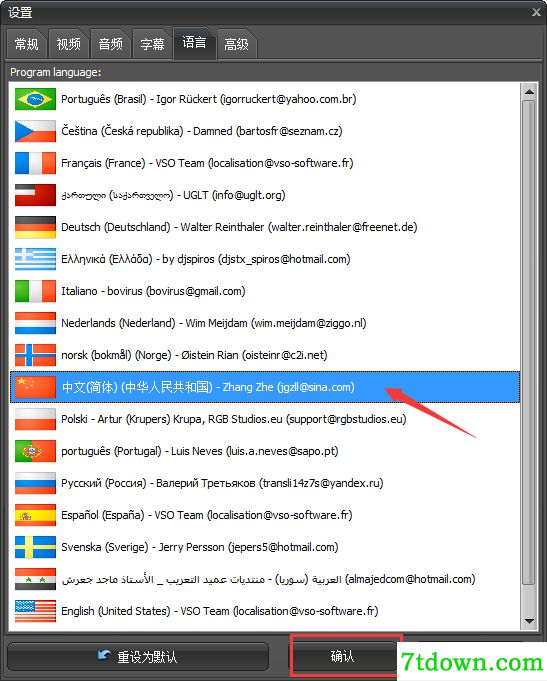Image resolution: width=547 pixels, height=681 pixels.
Task: Switch to the 常规 tab
Action: [26, 44]
